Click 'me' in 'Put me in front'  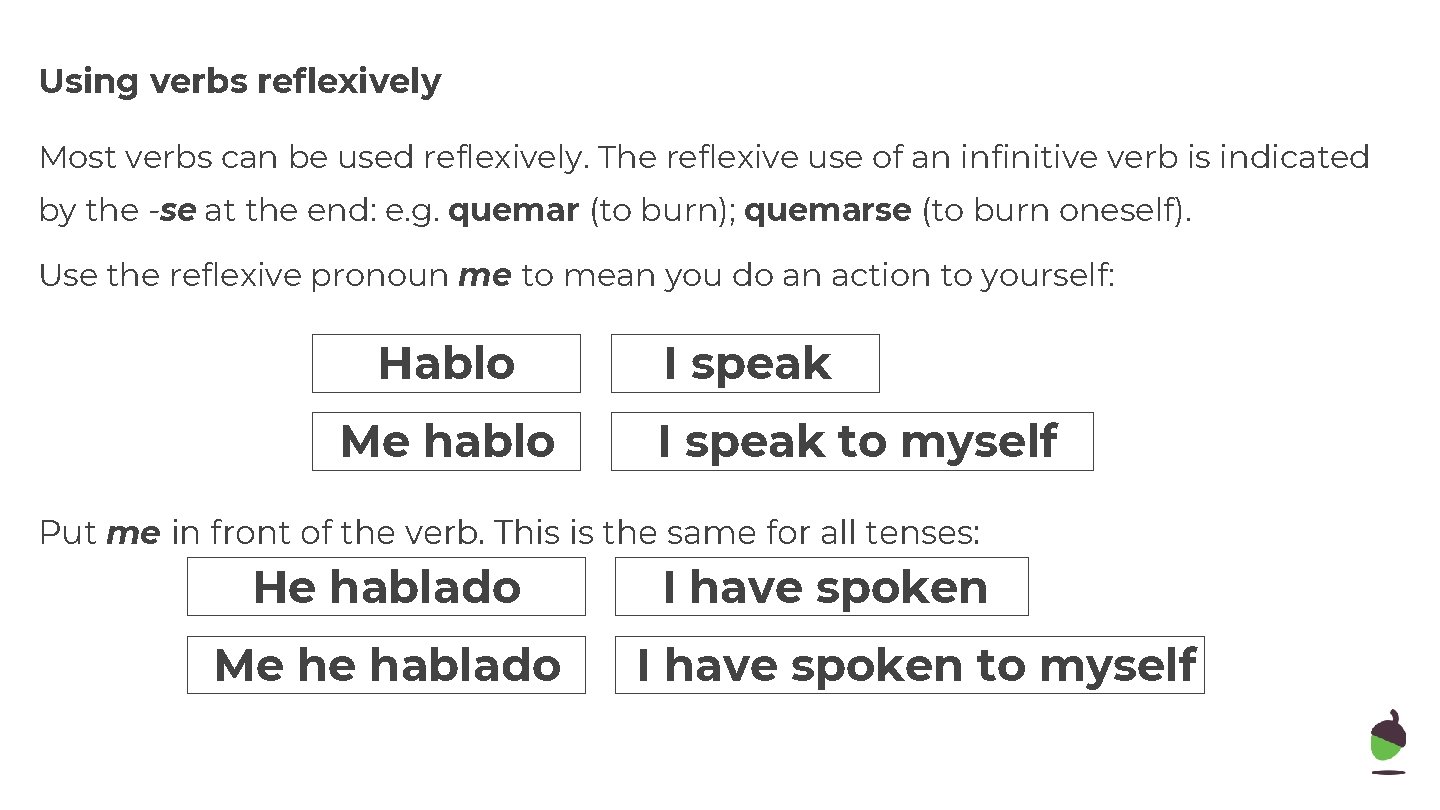132,533
